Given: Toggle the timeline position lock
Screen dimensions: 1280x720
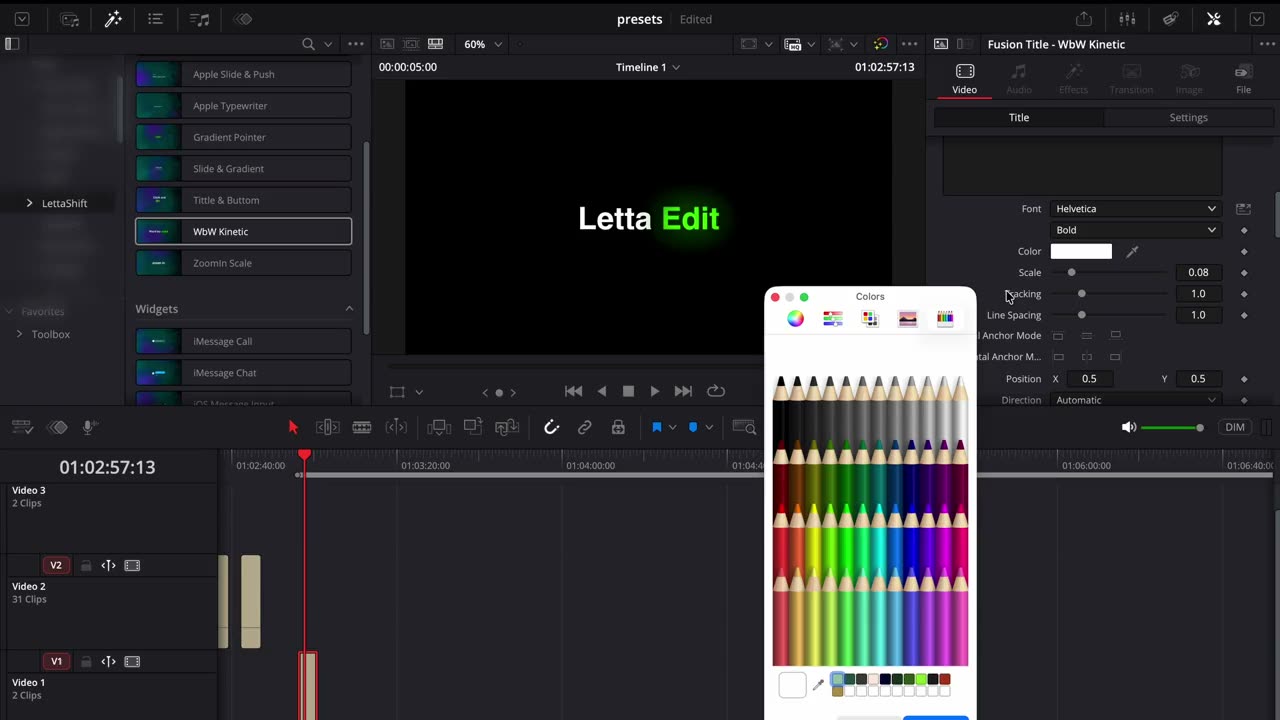Looking at the screenshot, I should pos(618,427).
